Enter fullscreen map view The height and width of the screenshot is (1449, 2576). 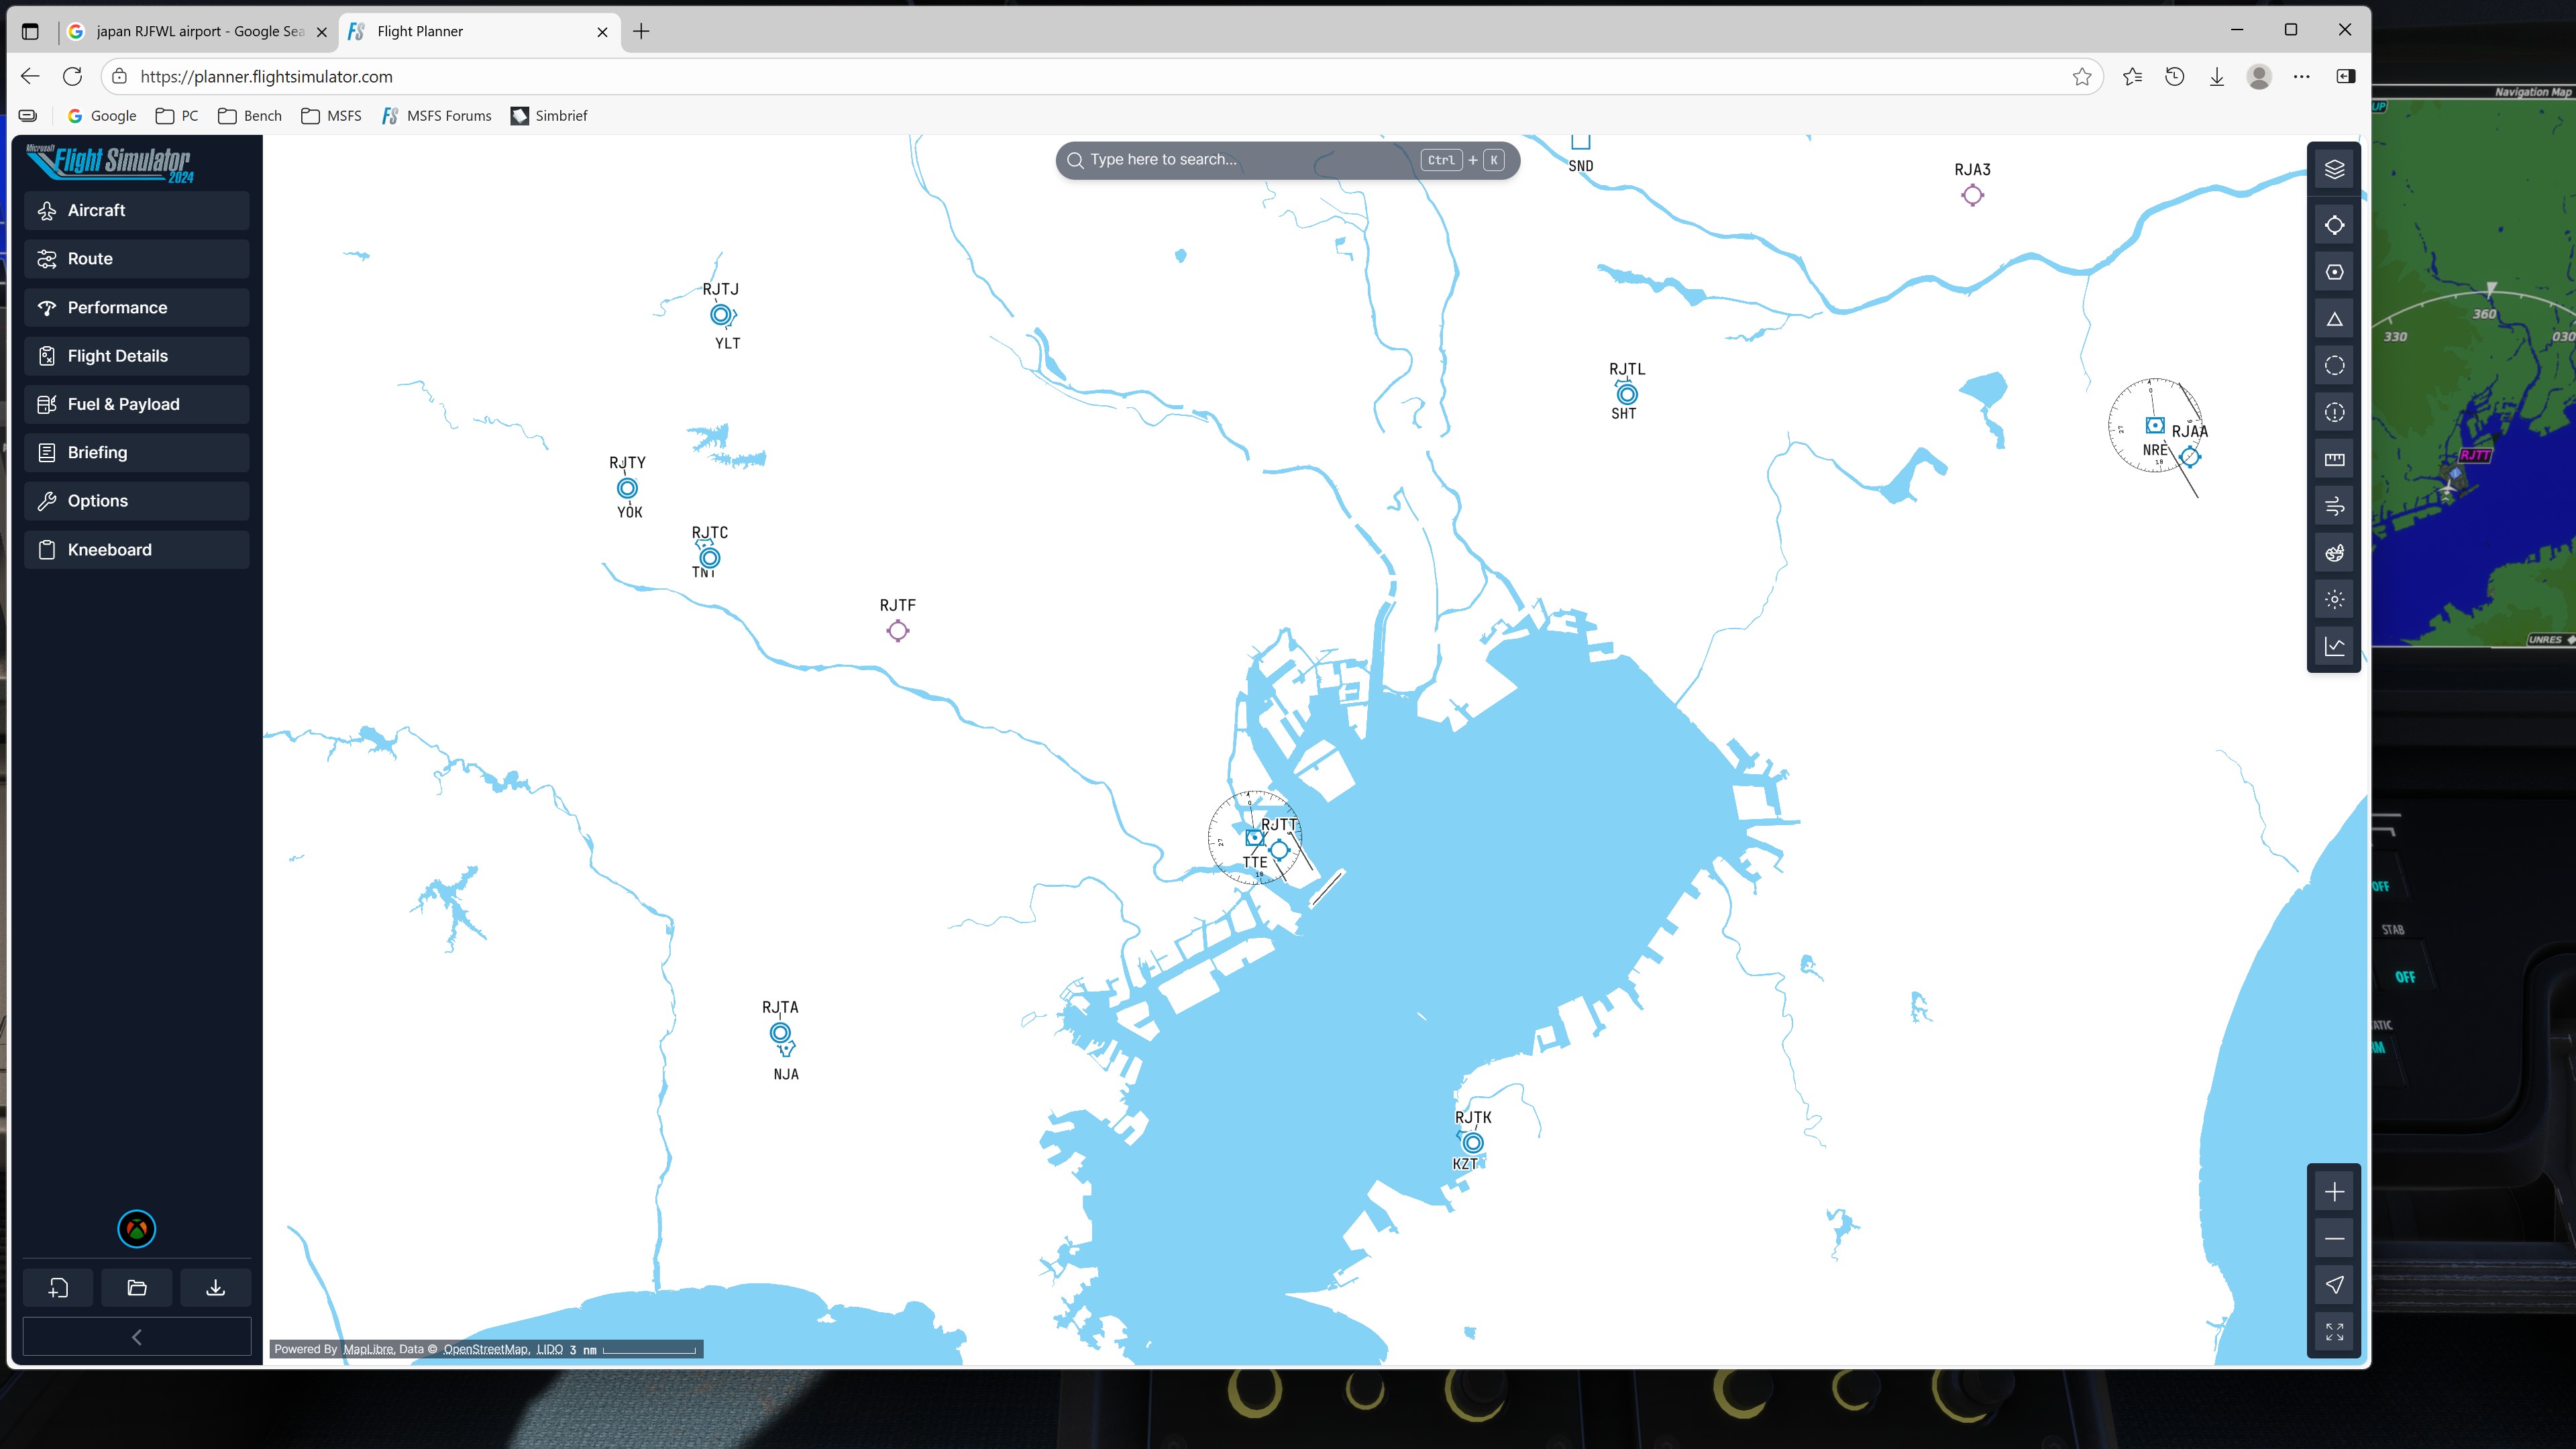(2334, 1332)
